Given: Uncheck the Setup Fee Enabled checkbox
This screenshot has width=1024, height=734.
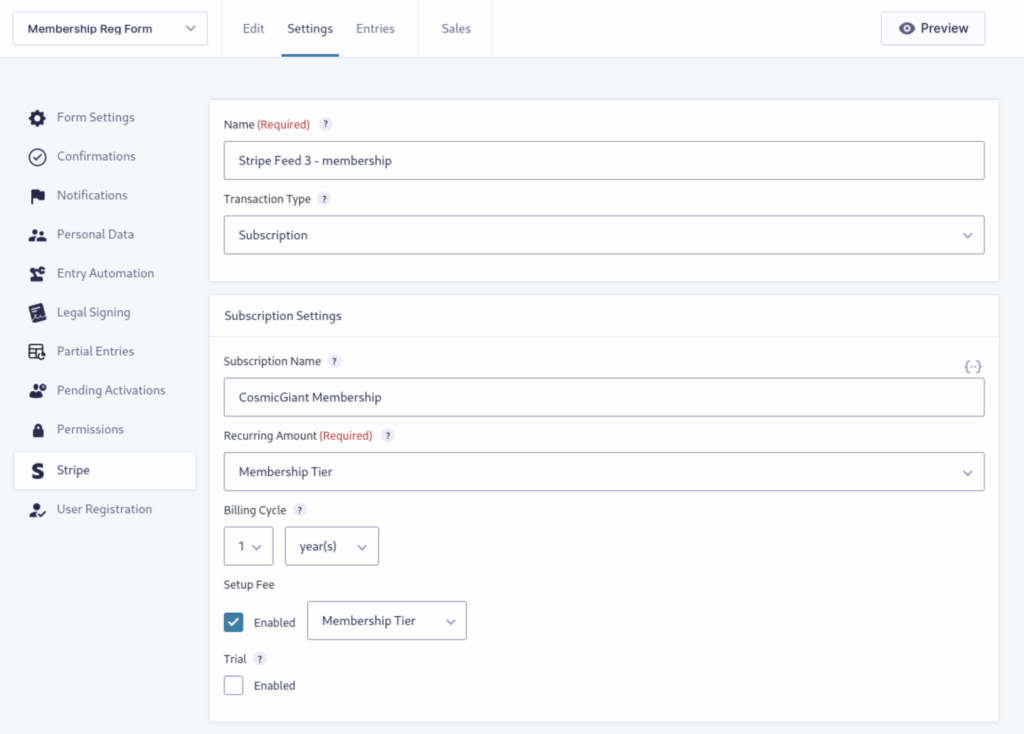Looking at the screenshot, I should [233, 622].
